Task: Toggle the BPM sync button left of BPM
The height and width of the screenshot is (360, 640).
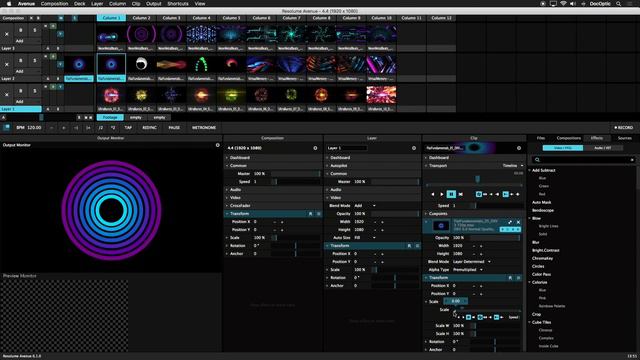Action: click(x=7, y=128)
